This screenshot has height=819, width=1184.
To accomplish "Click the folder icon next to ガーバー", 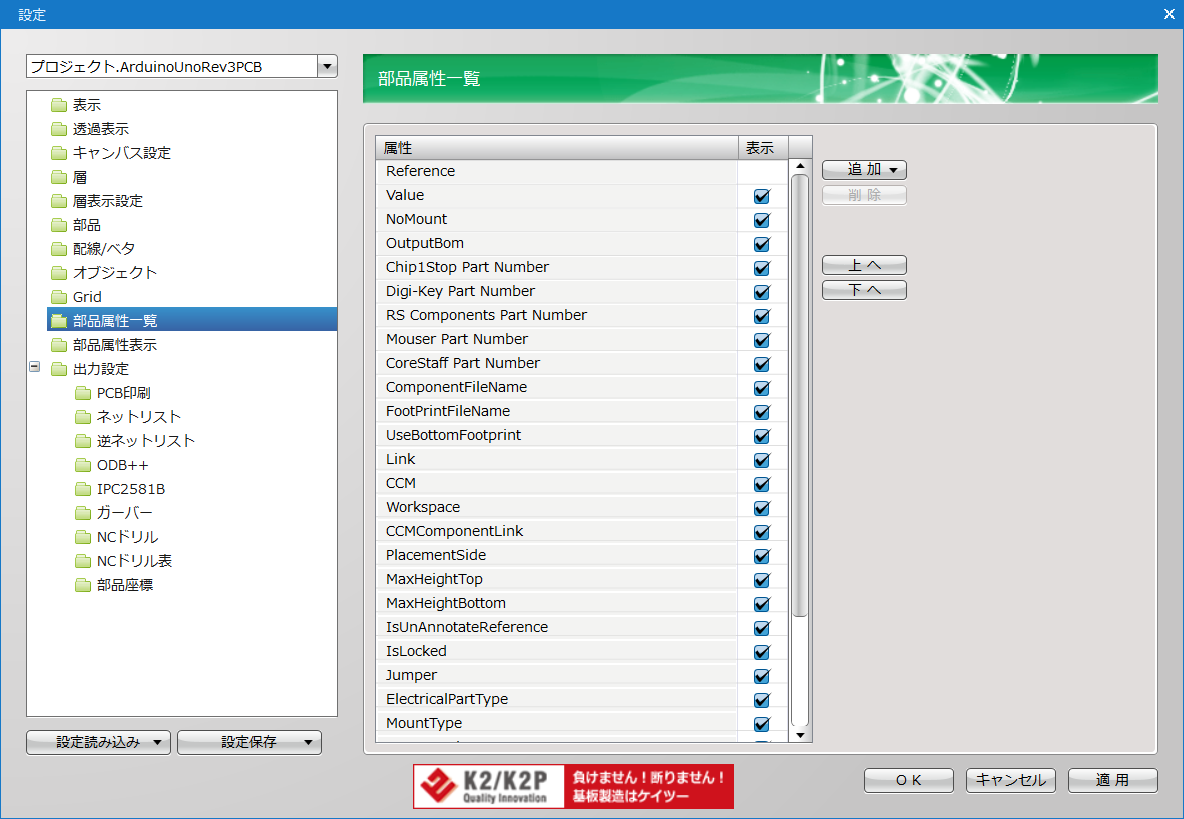I will 82,513.
